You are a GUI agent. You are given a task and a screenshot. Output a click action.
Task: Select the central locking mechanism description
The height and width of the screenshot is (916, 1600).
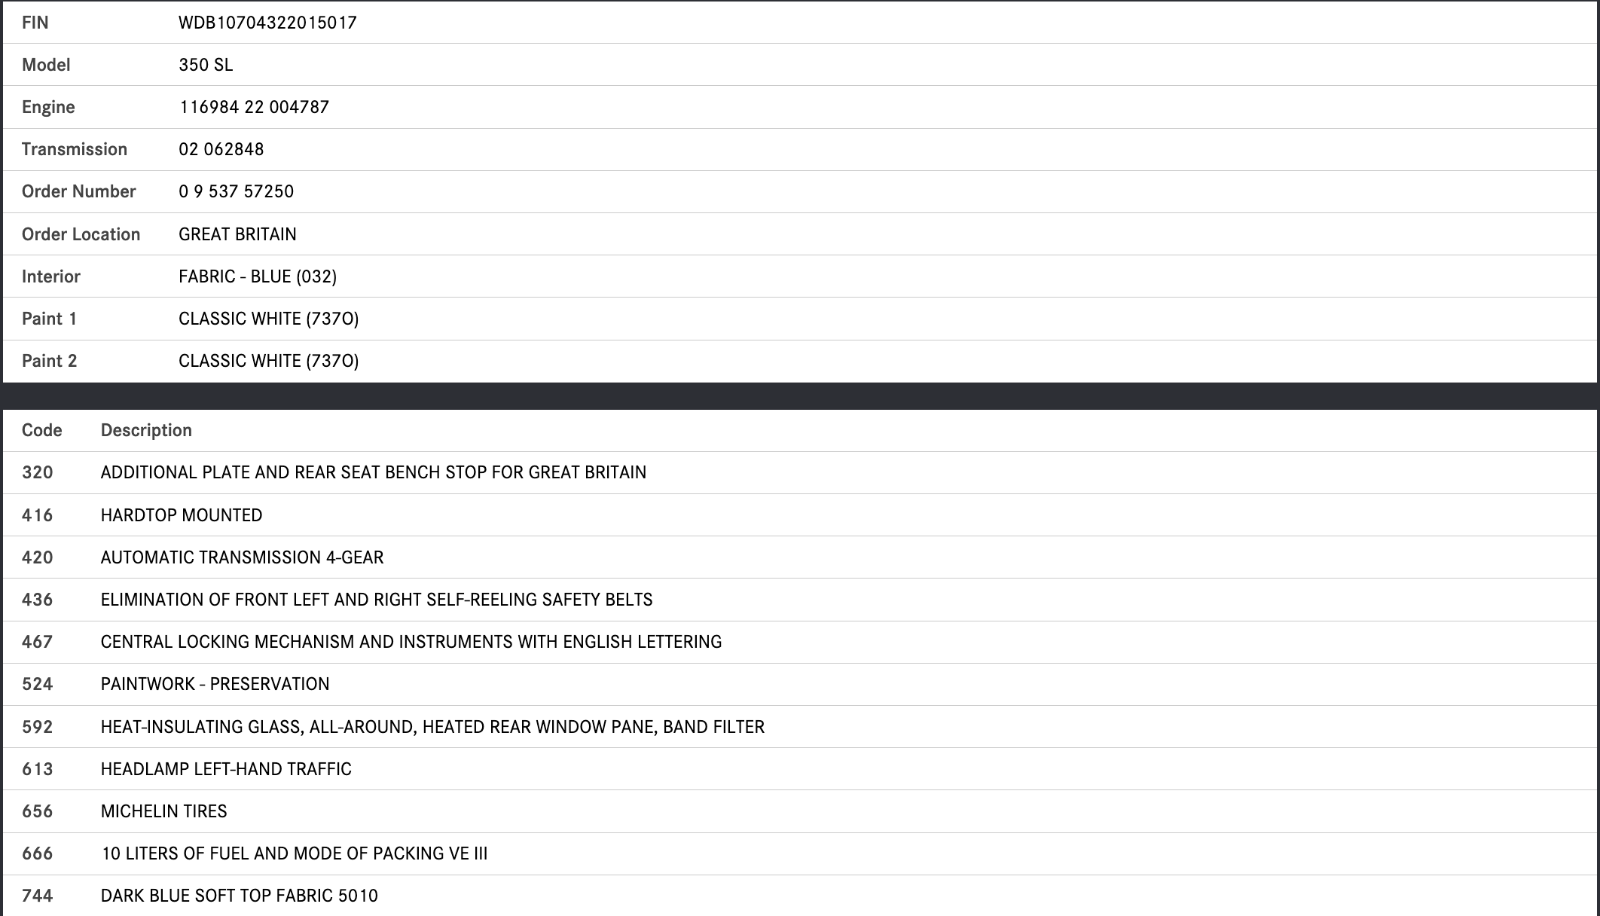coord(411,642)
